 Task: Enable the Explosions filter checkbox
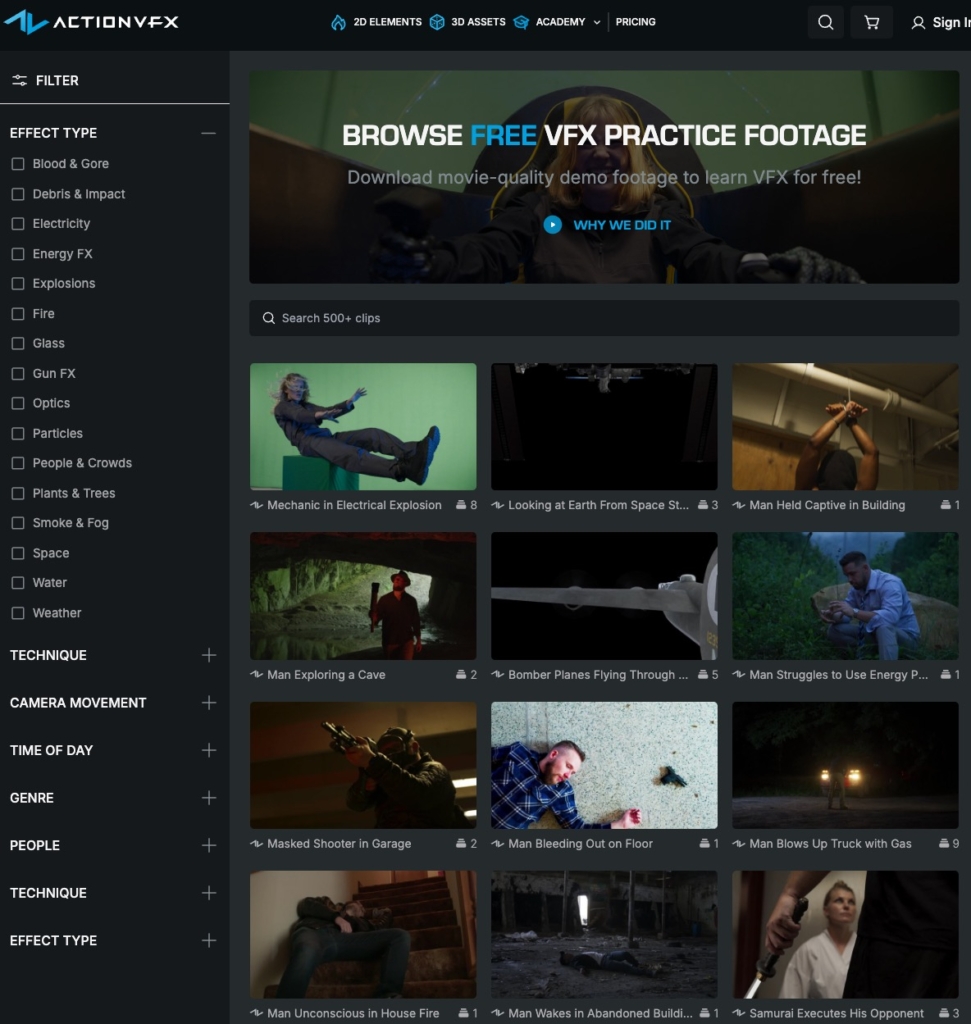(18, 284)
